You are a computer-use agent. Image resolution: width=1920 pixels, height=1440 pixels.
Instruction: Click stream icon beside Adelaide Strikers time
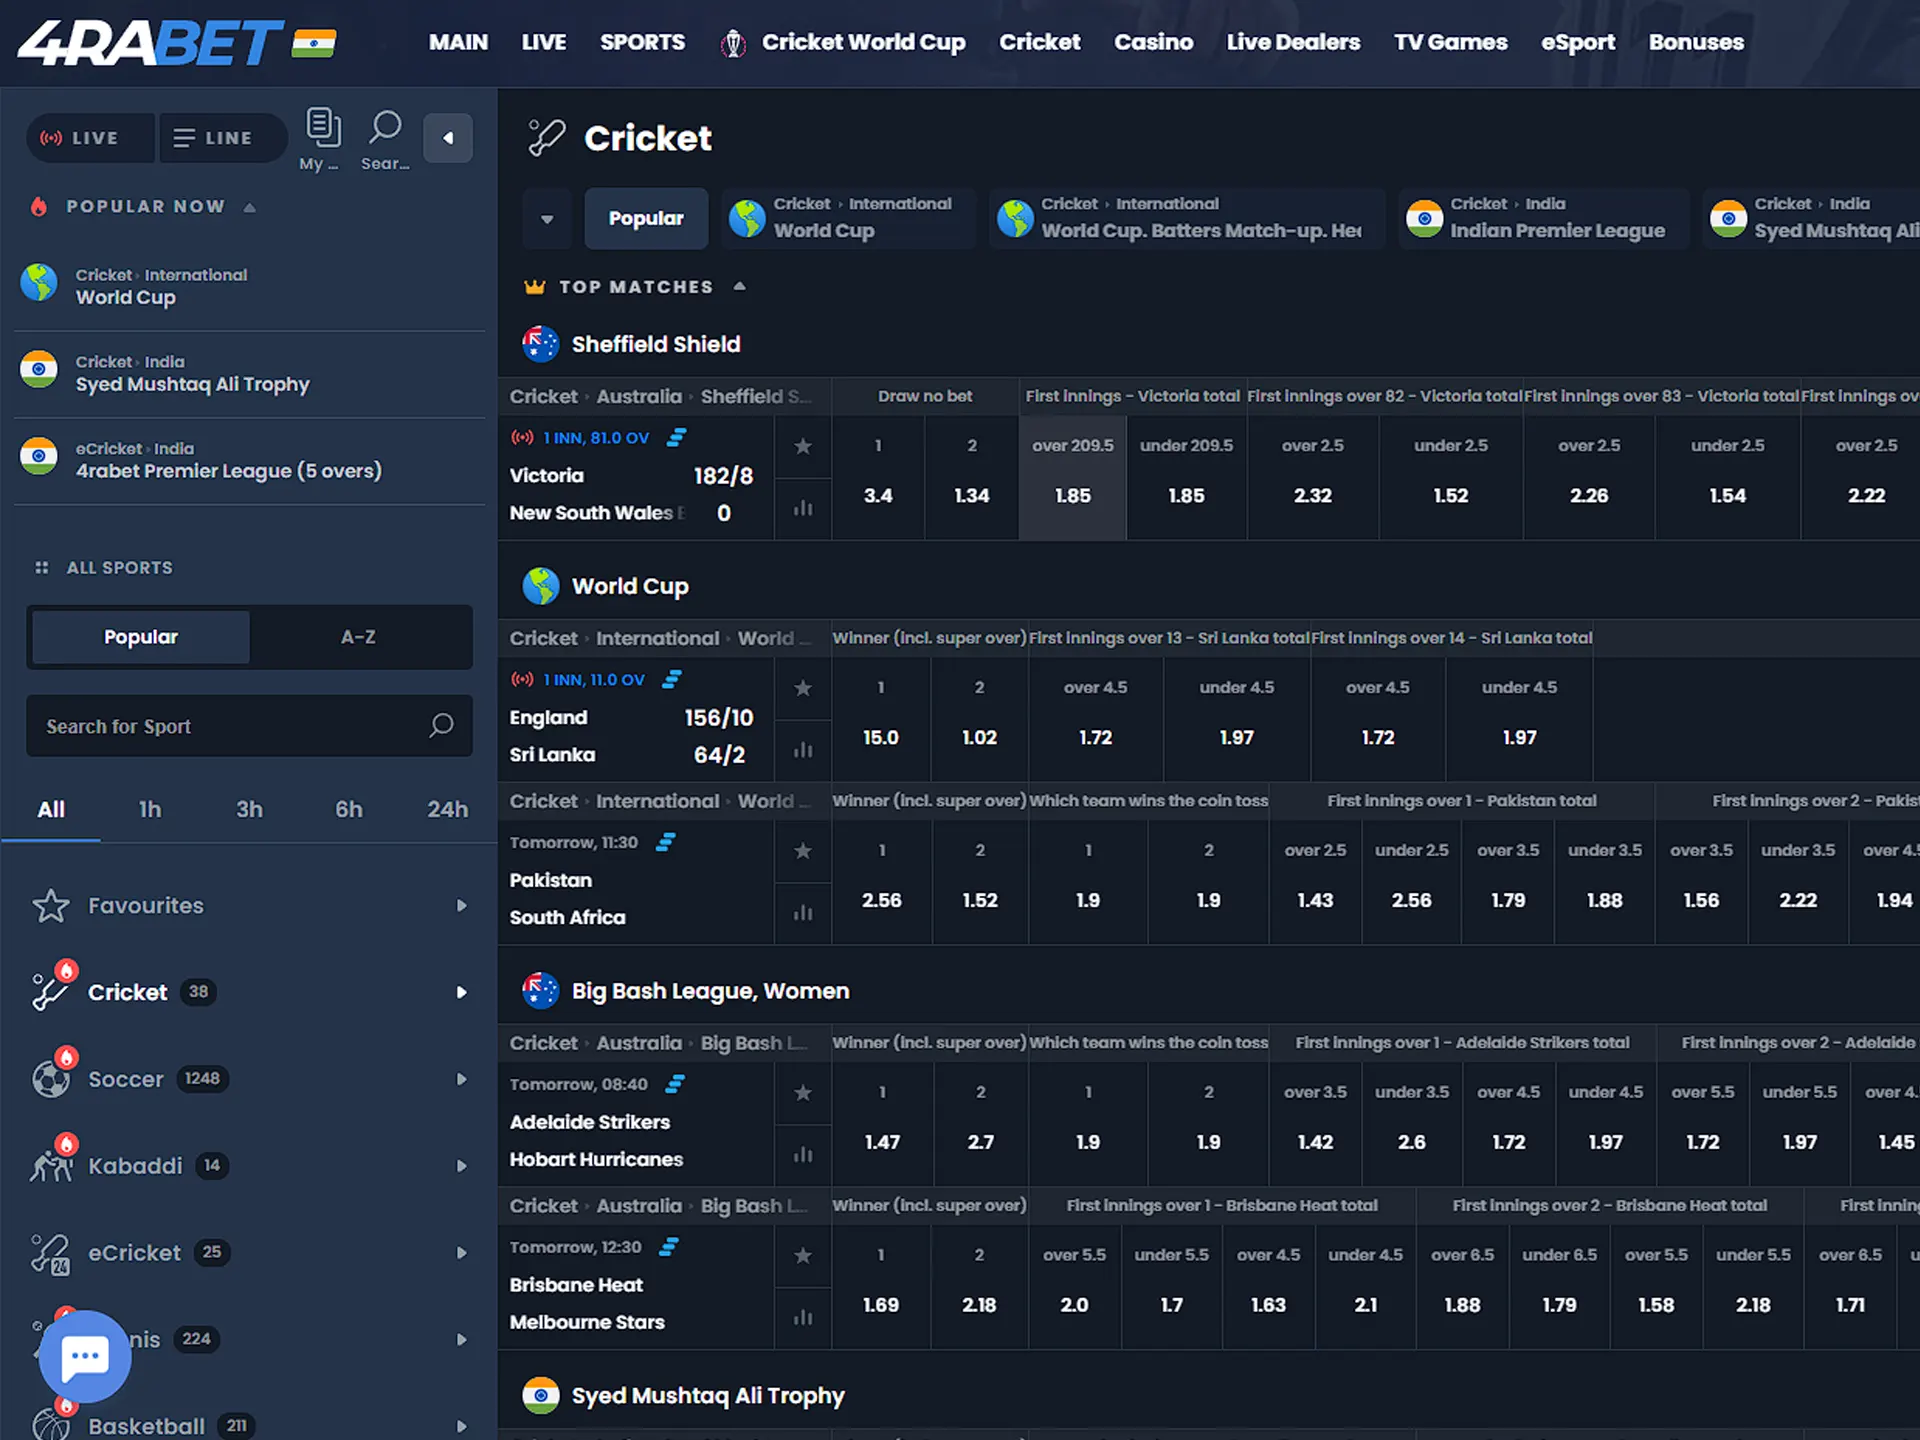click(676, 1084)
